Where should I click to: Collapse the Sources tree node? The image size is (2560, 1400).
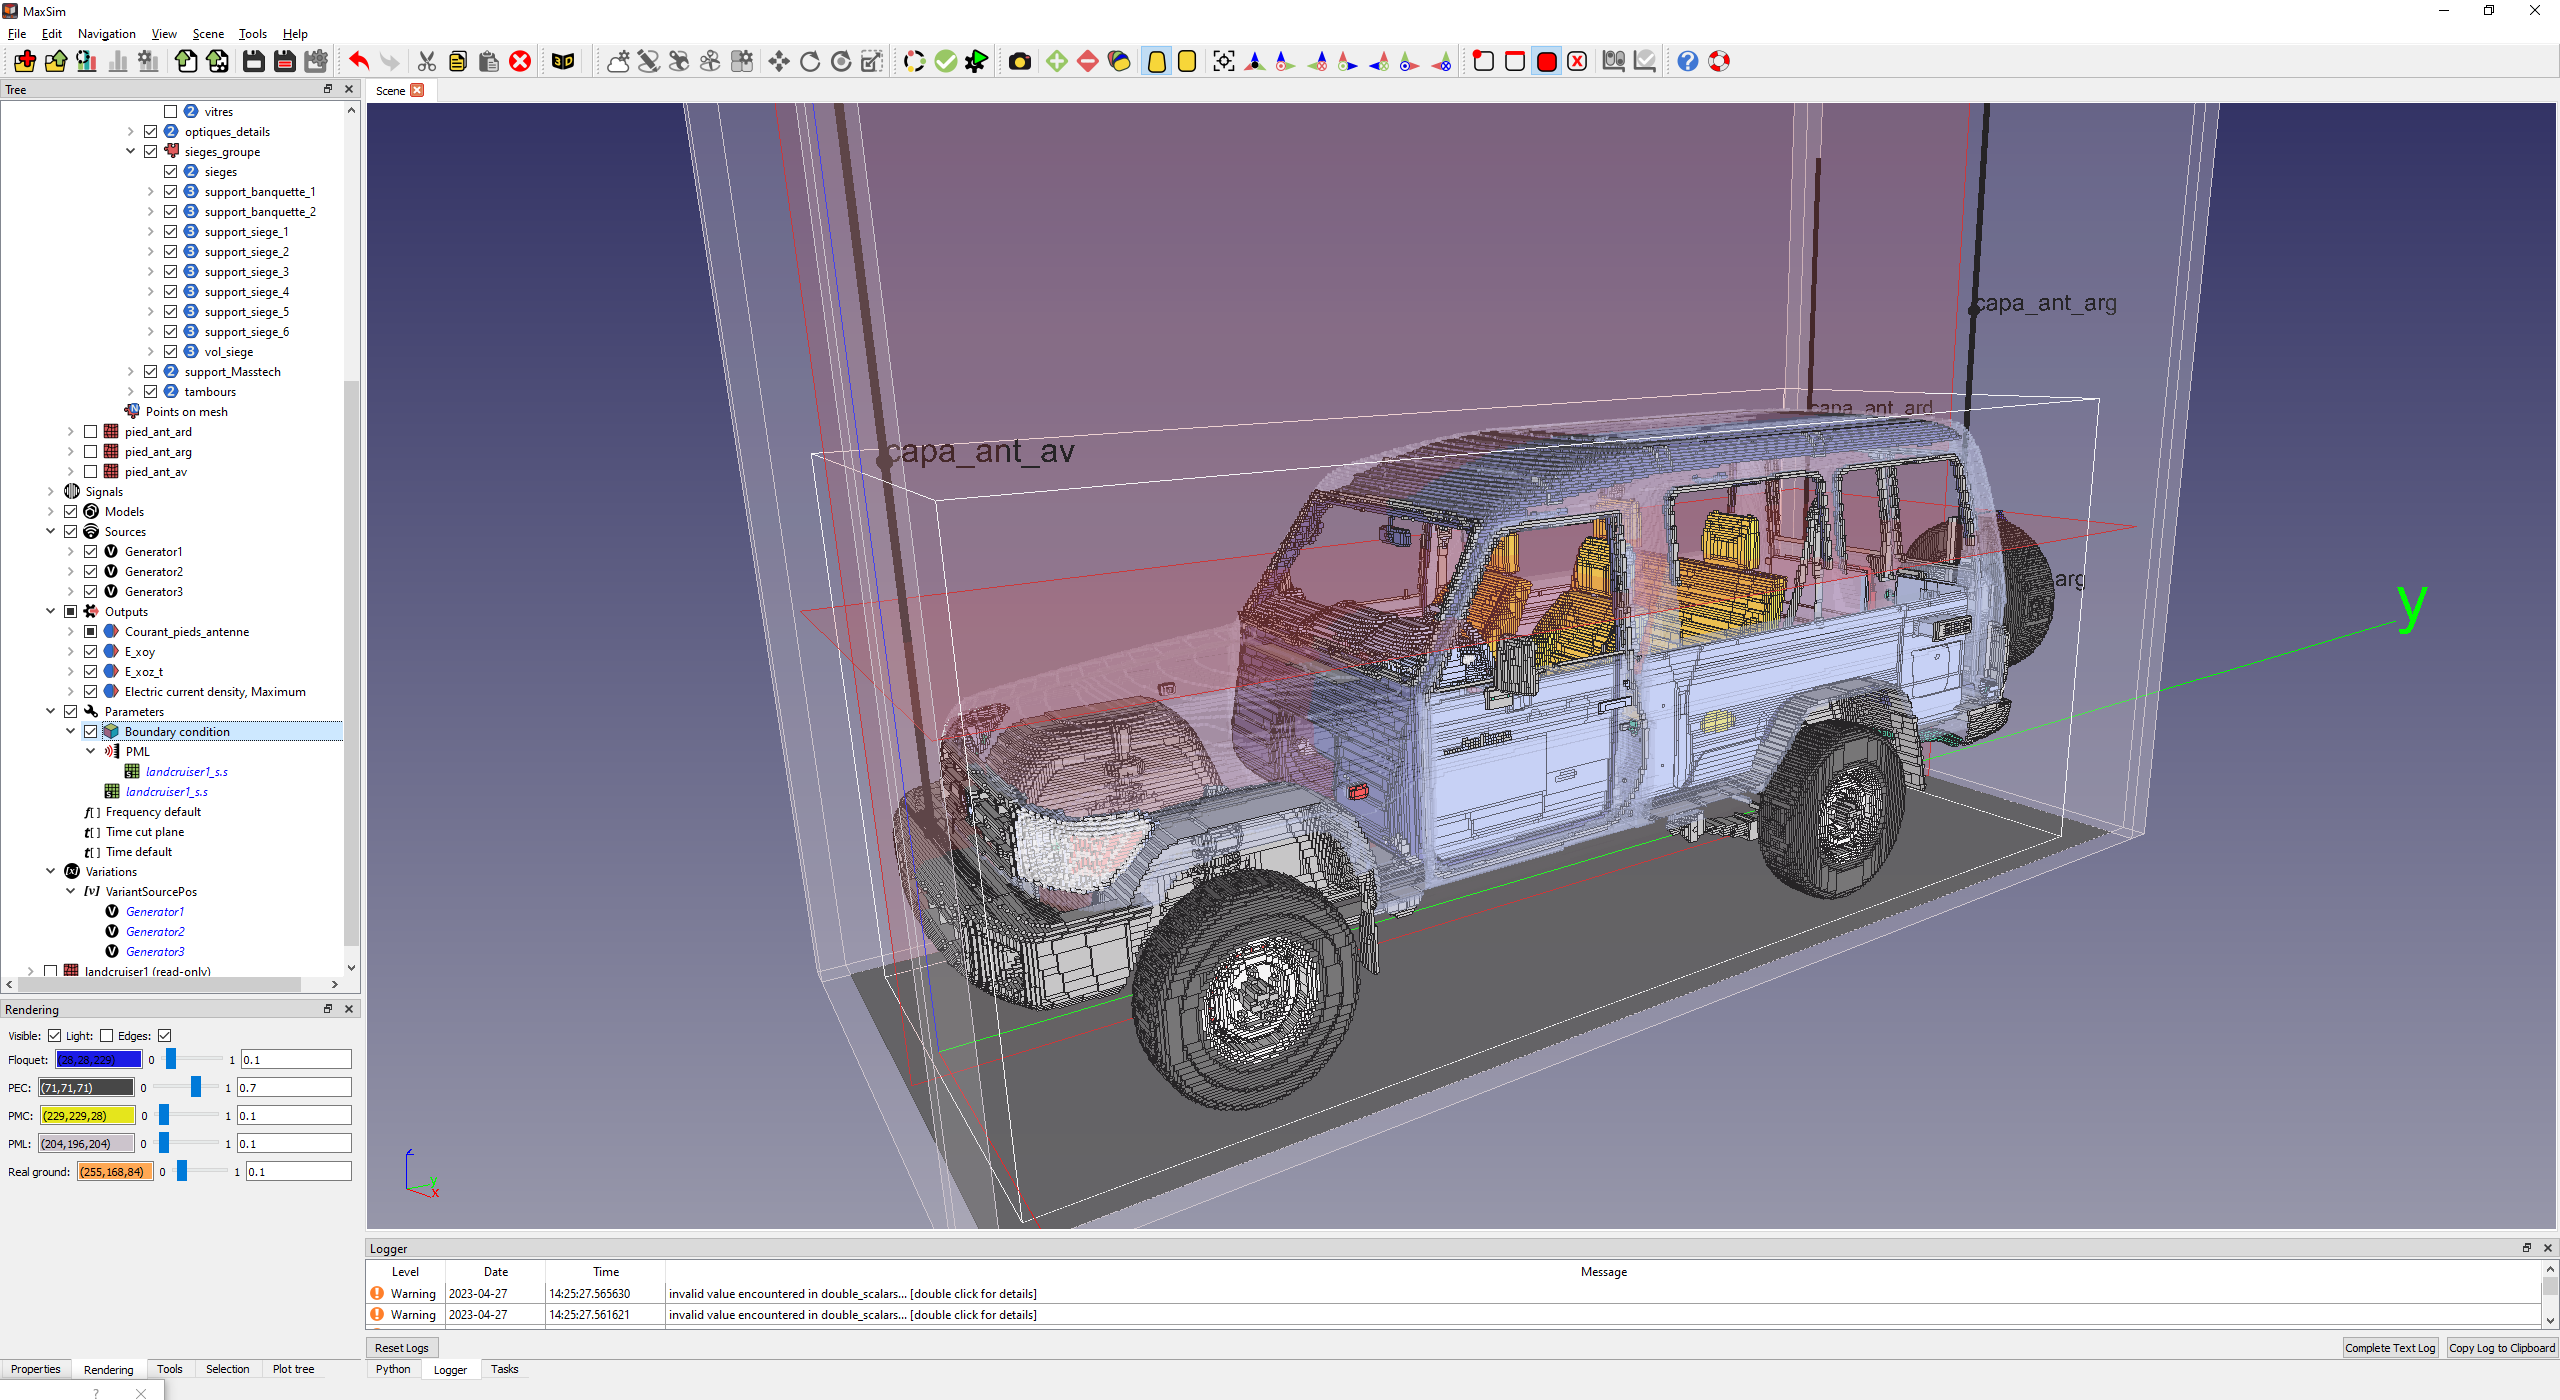pos(50,532)
